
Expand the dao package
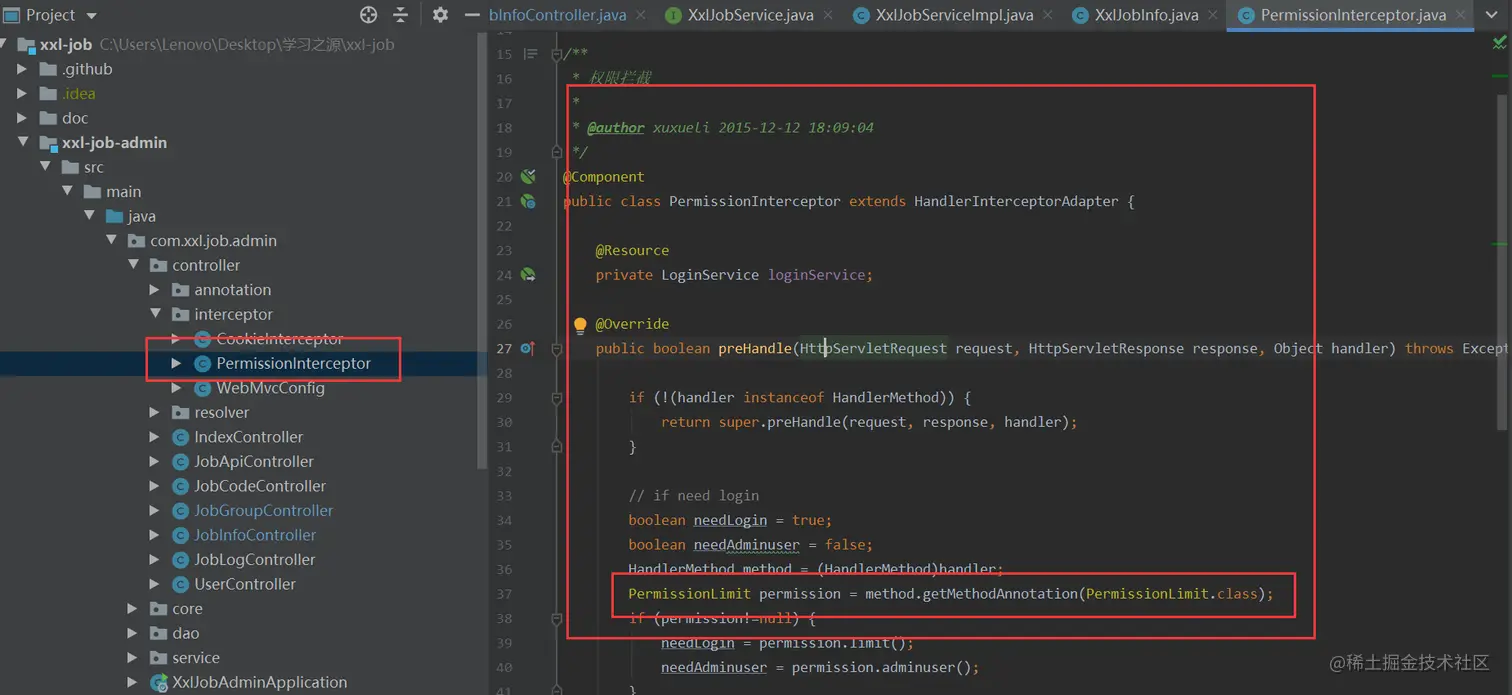click(x=133, y=633)
